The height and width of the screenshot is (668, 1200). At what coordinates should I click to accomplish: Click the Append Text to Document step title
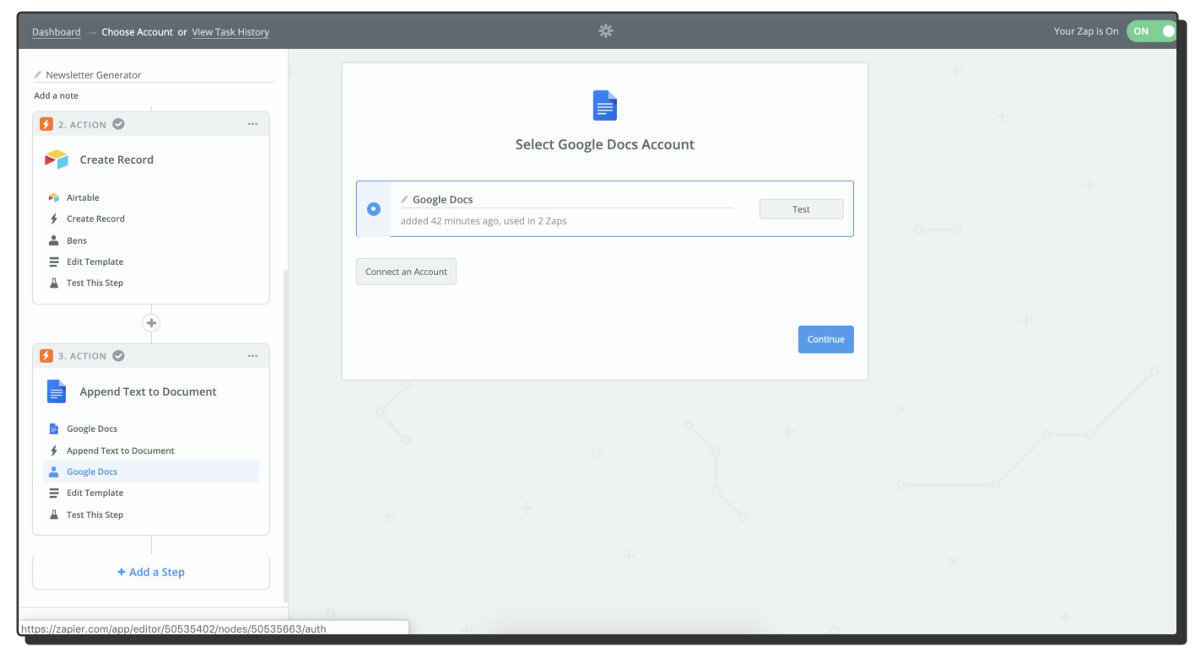tap(148, 392)
